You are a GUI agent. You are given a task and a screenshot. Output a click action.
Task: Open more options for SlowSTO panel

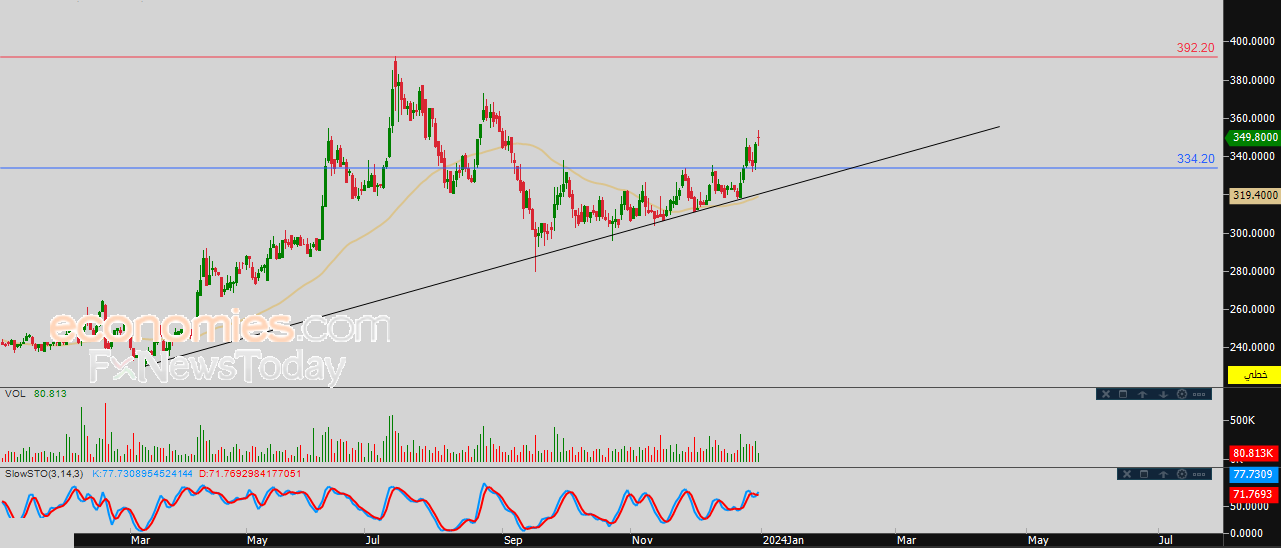[x=1199, y=474]
